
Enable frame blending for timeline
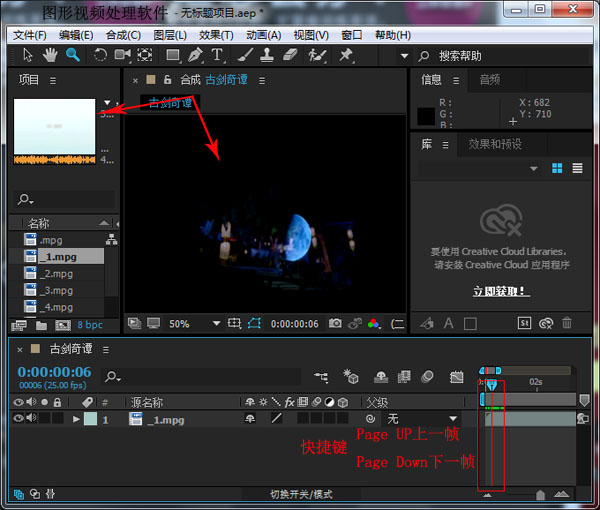coord(404,377)
